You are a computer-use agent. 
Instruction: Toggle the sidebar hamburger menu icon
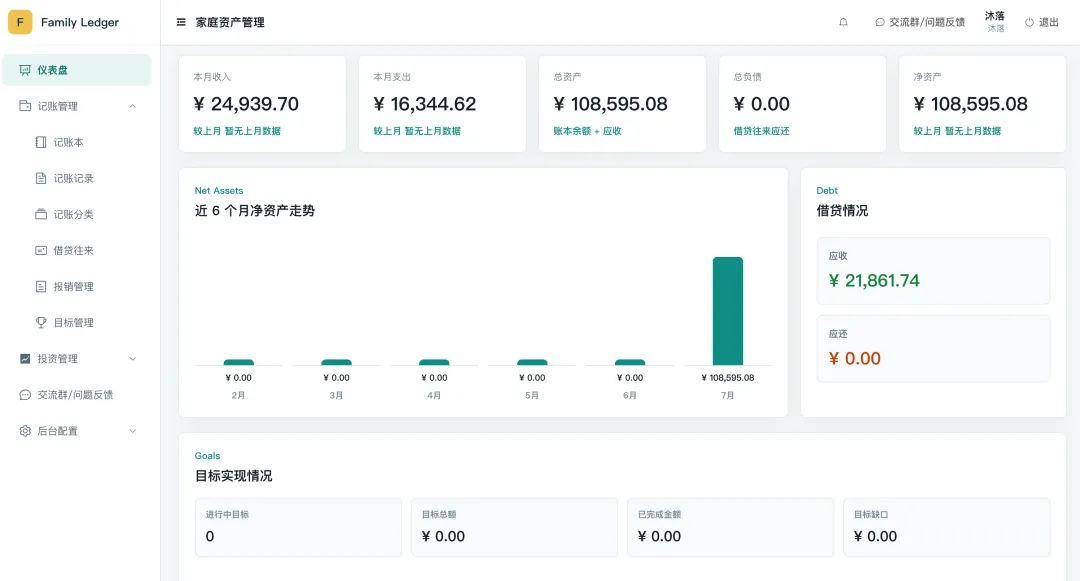[181, 22]
